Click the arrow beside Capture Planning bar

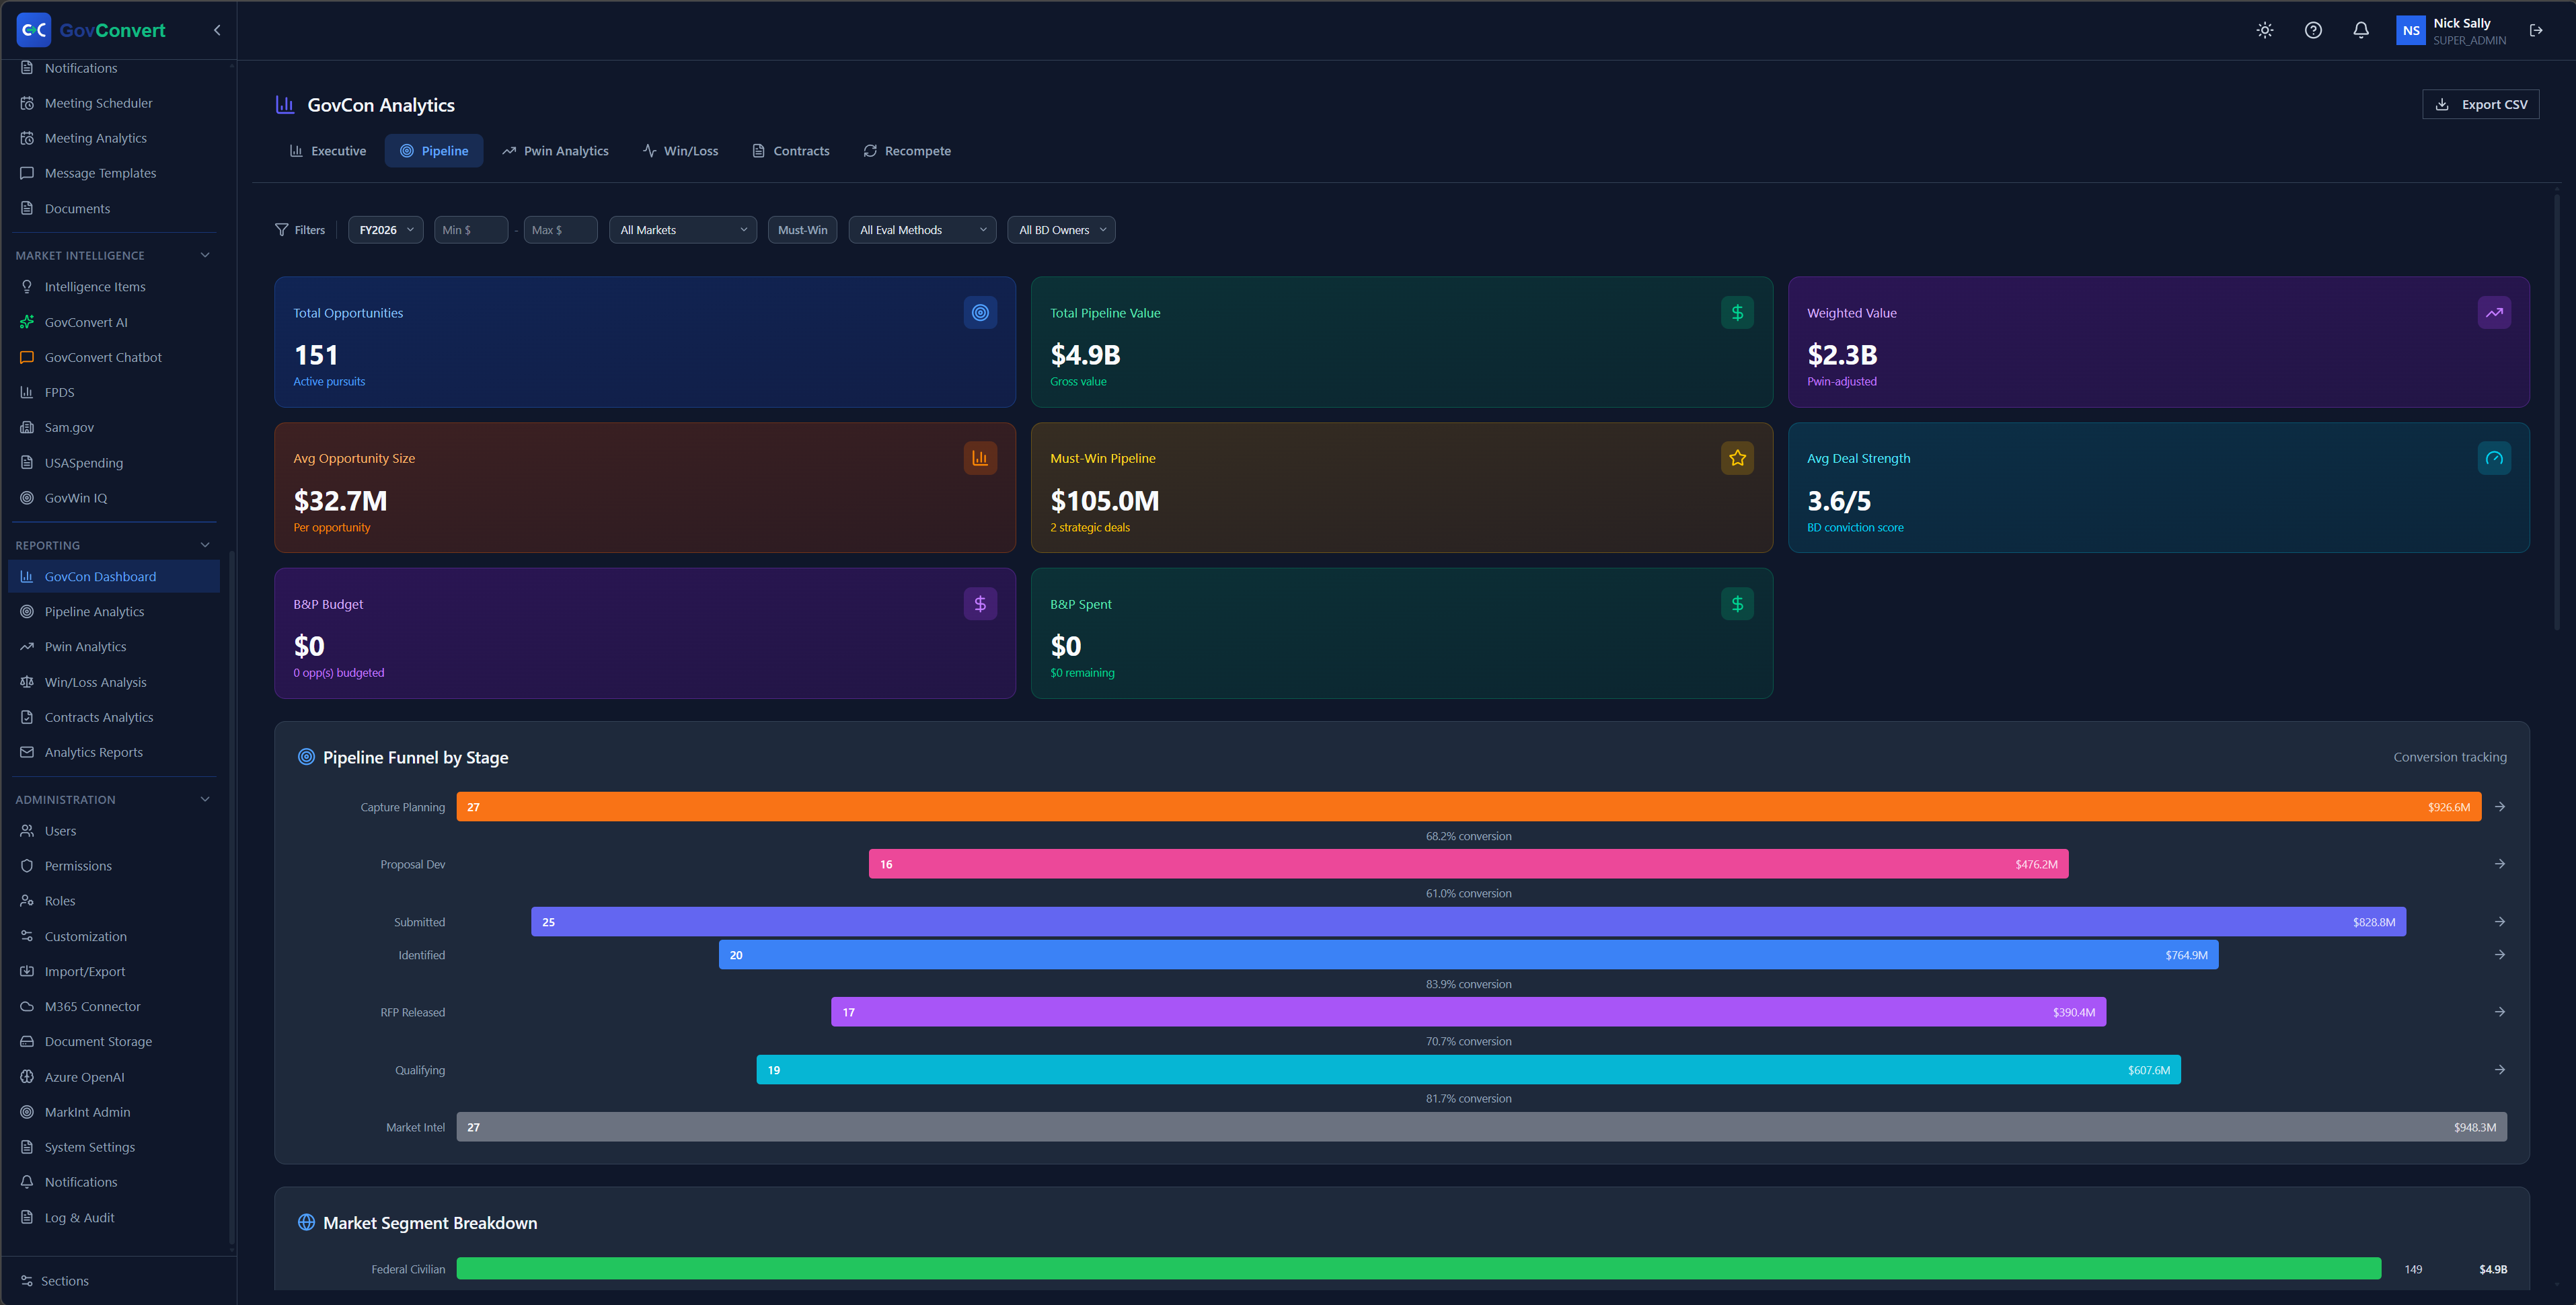2500,807
